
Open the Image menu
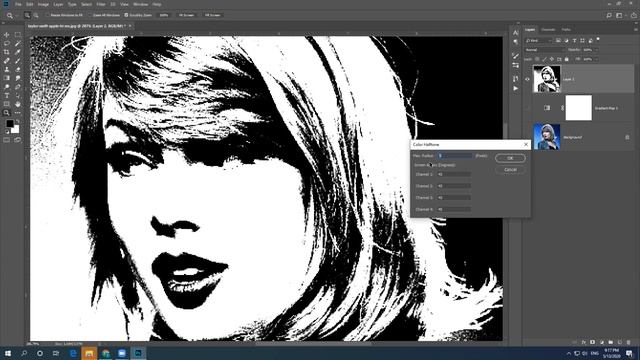pos(43,4)
